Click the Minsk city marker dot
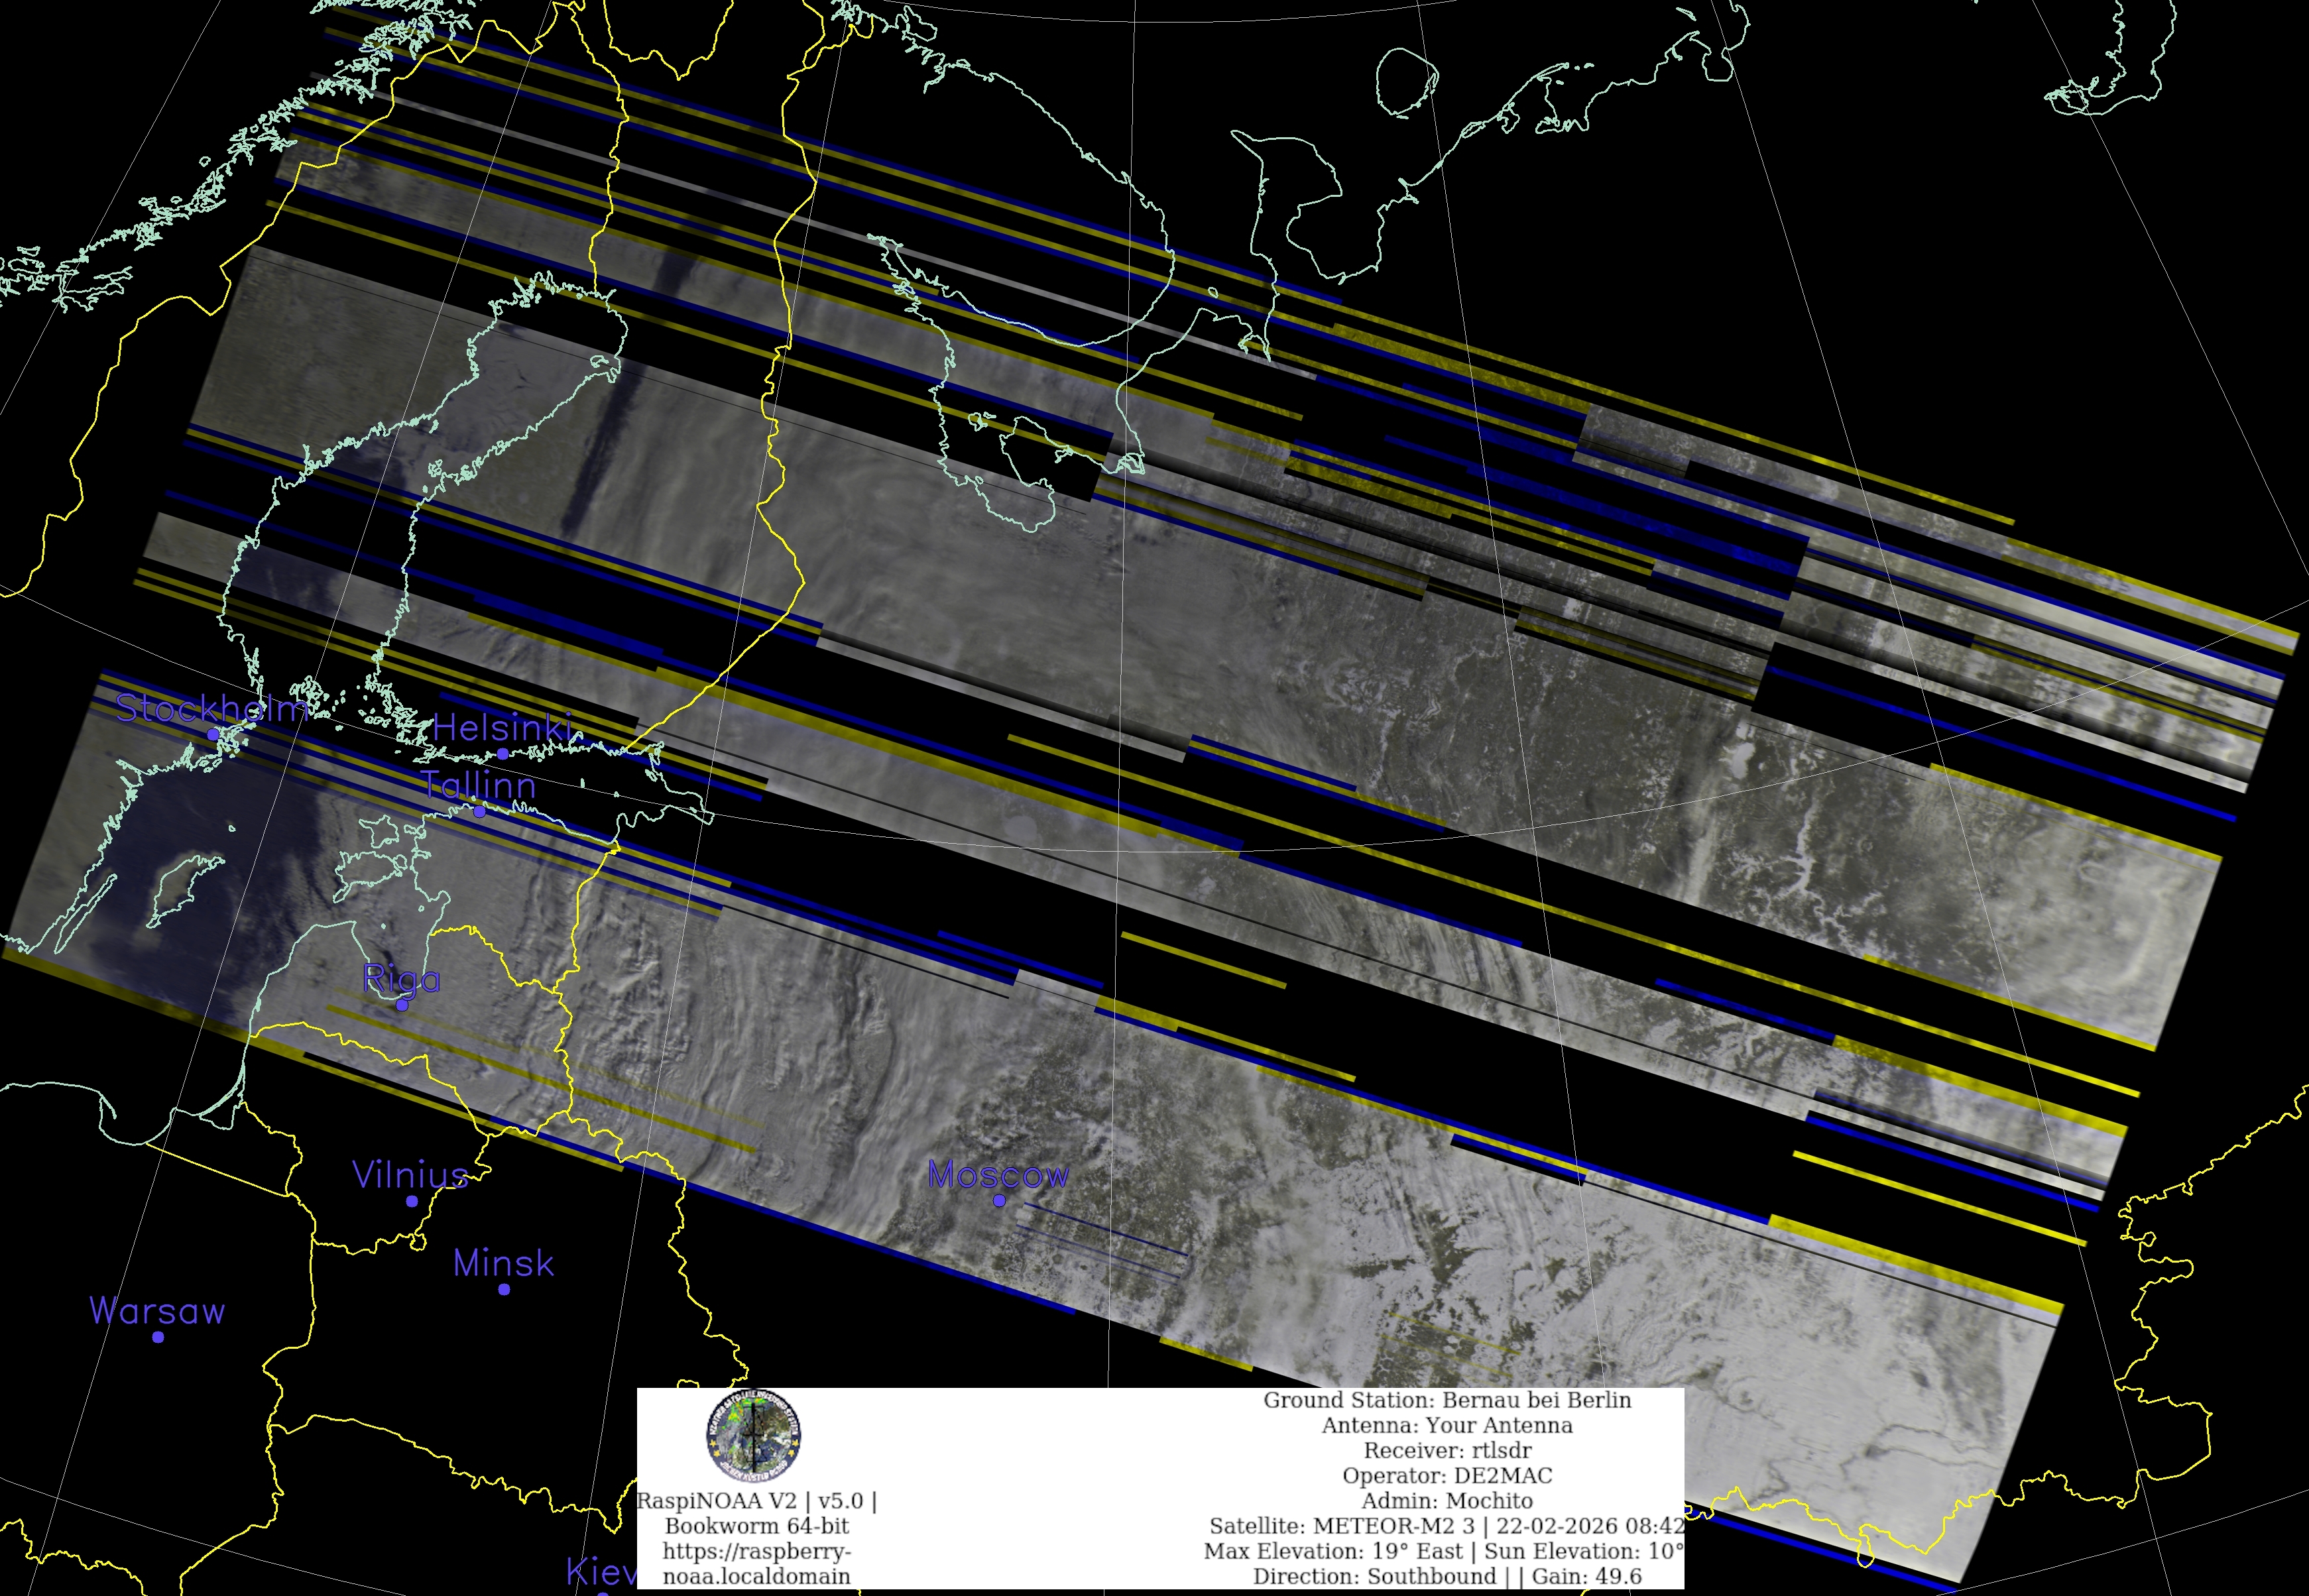Image resolution: width=2309 pixels, height=1596 pixels. click(504, 1289)
